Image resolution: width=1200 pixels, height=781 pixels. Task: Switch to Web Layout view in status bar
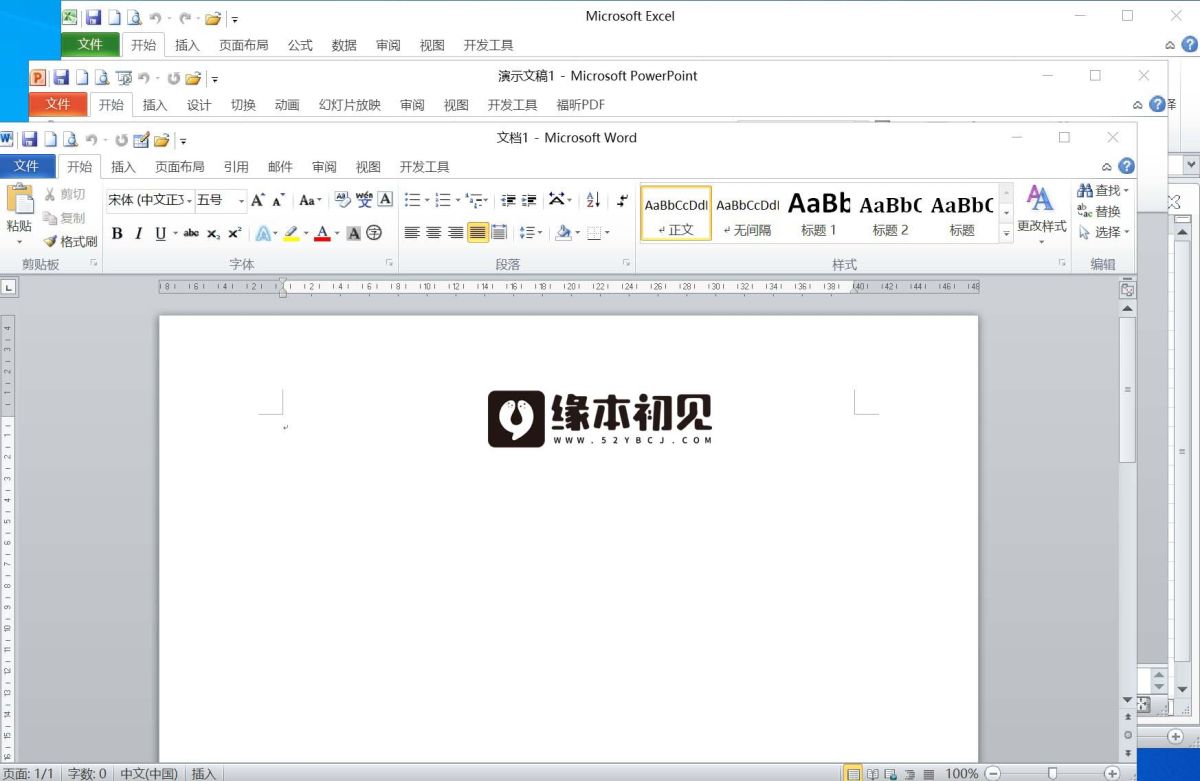(x=891, y=774)
